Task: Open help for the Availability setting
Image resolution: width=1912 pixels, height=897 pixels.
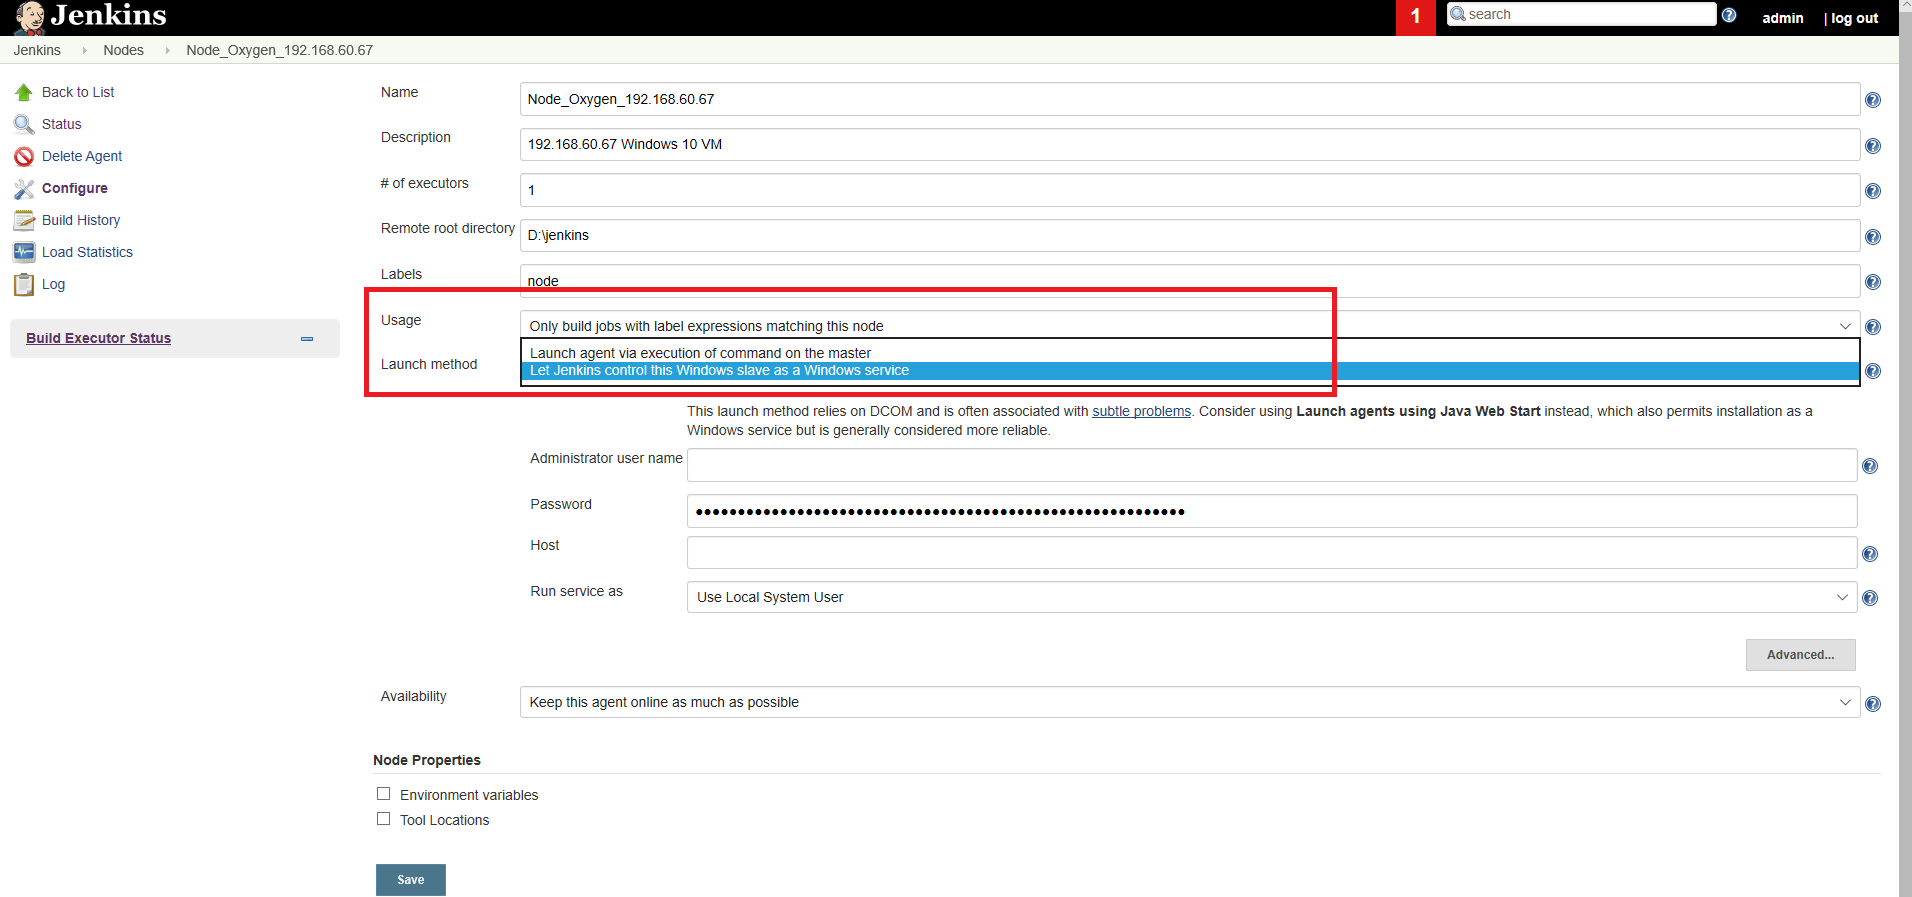Action: pyautogui.click(x=1873, y=704)
